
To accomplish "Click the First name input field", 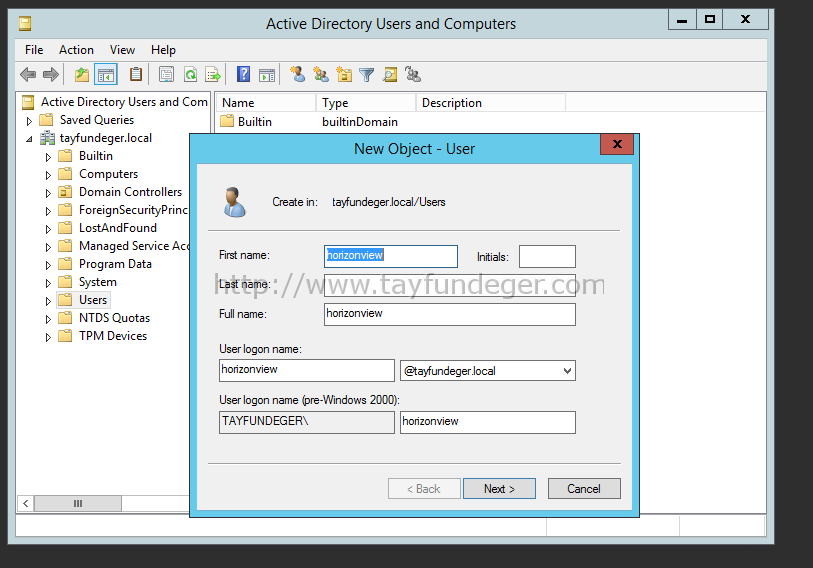I will tap(391, 256).
